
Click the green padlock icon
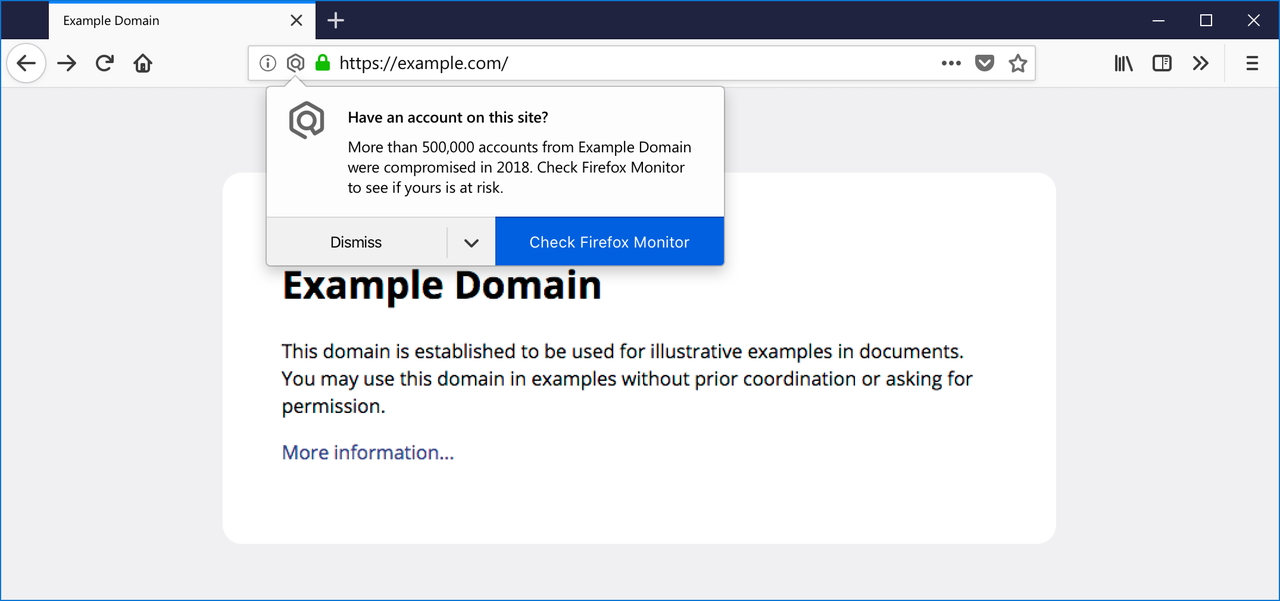click(x=321, y=62)
